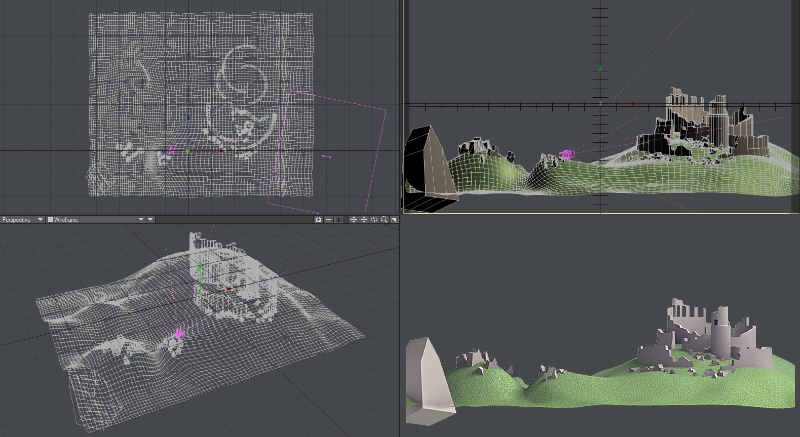
Task: Click the download-arrow icon in viewport header
Action: [318, 219]
